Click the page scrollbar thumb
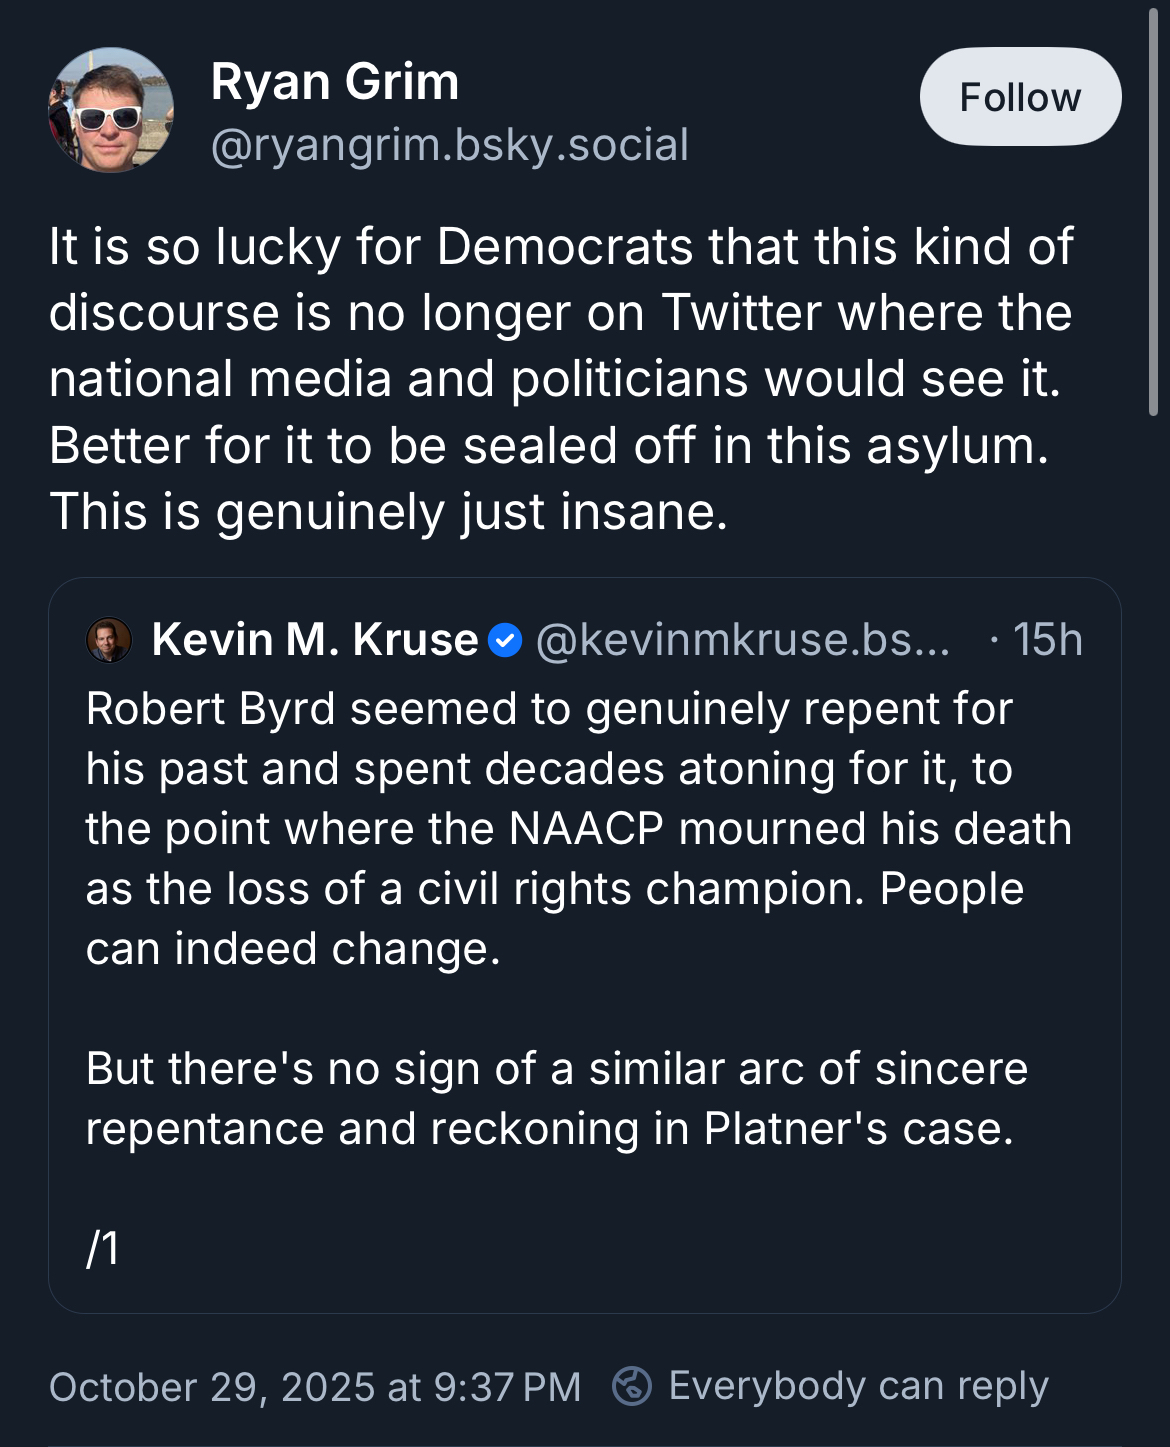The width and height of the screenshot is (1170, 1447). coord(1154,210)
